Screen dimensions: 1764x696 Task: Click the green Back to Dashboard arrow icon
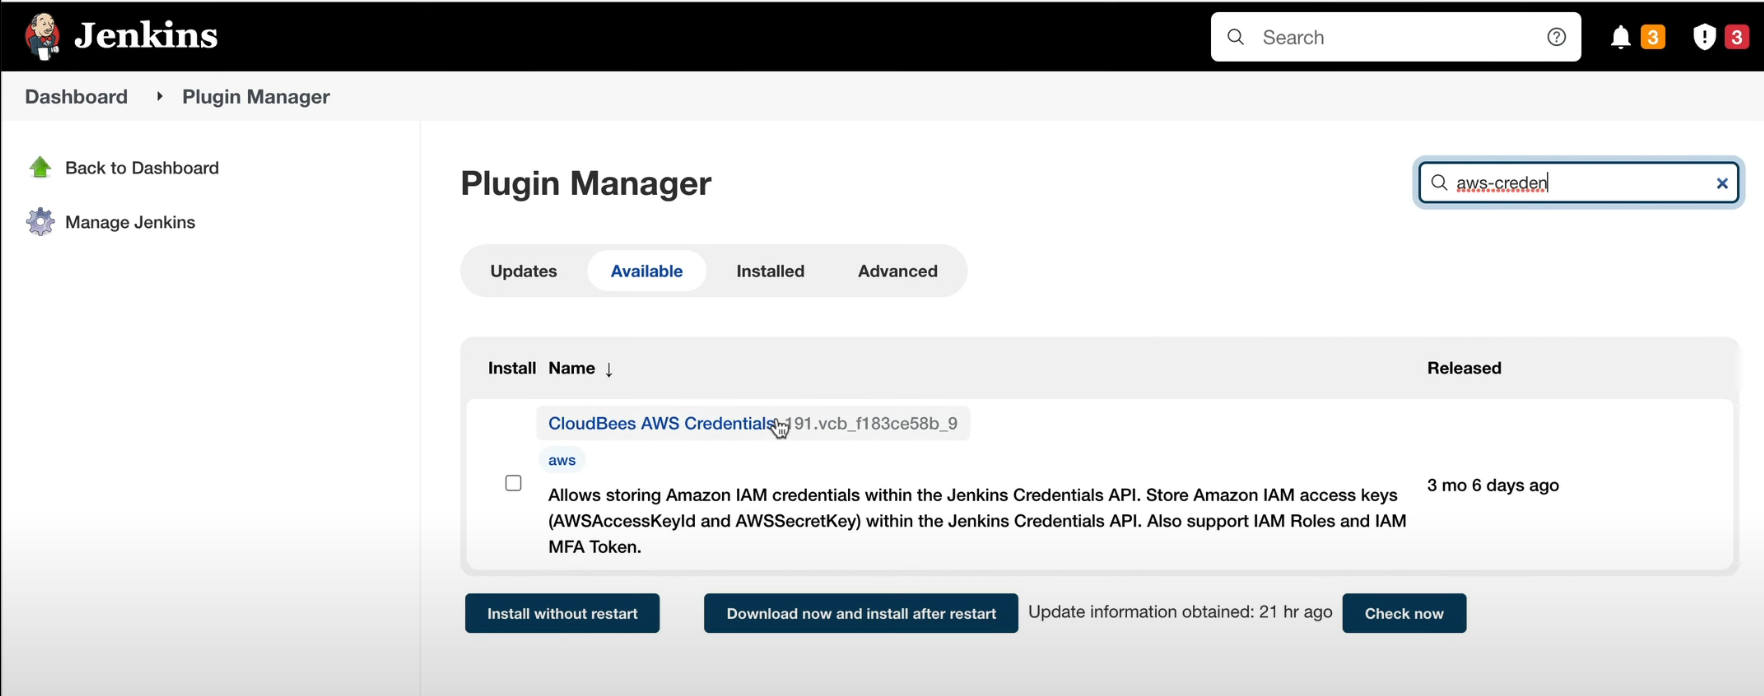point(40,167)
